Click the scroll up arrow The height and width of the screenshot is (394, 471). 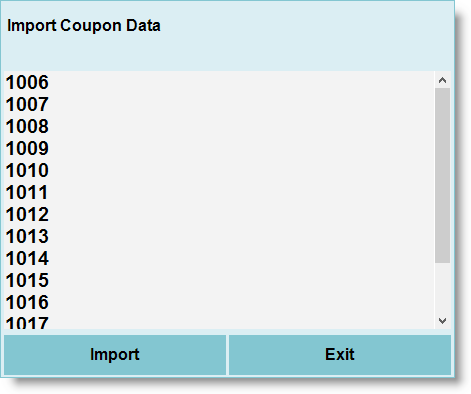(442, 80)
